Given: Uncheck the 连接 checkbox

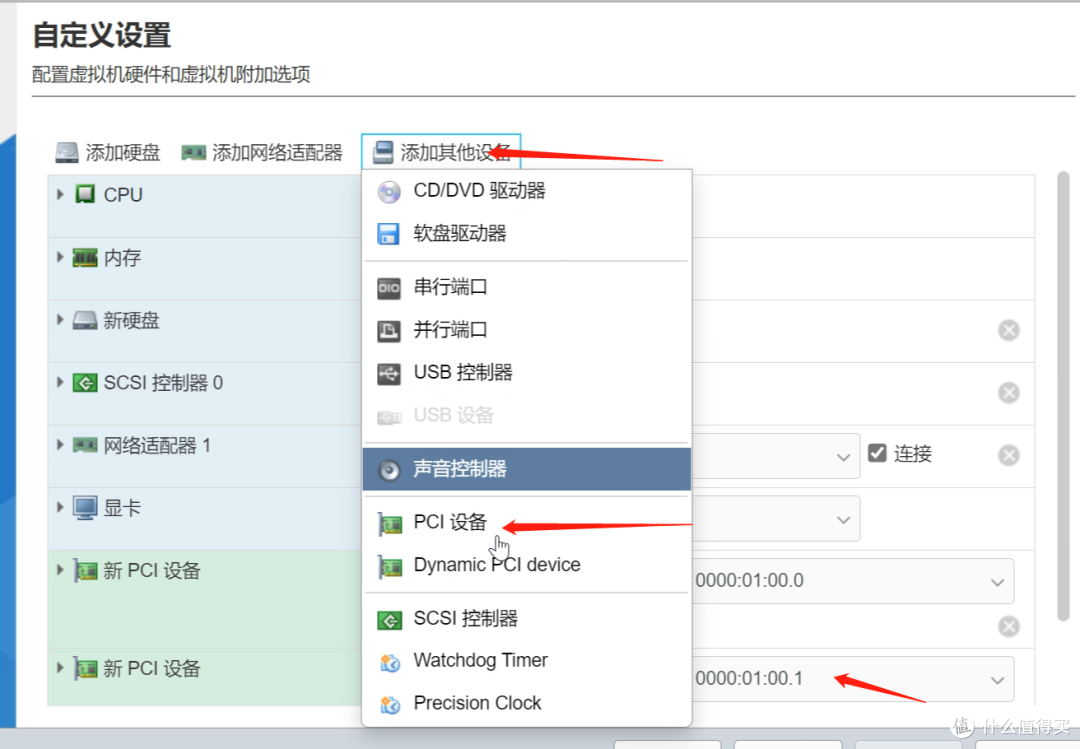Looking at the screenshot, I should (877, 453).
